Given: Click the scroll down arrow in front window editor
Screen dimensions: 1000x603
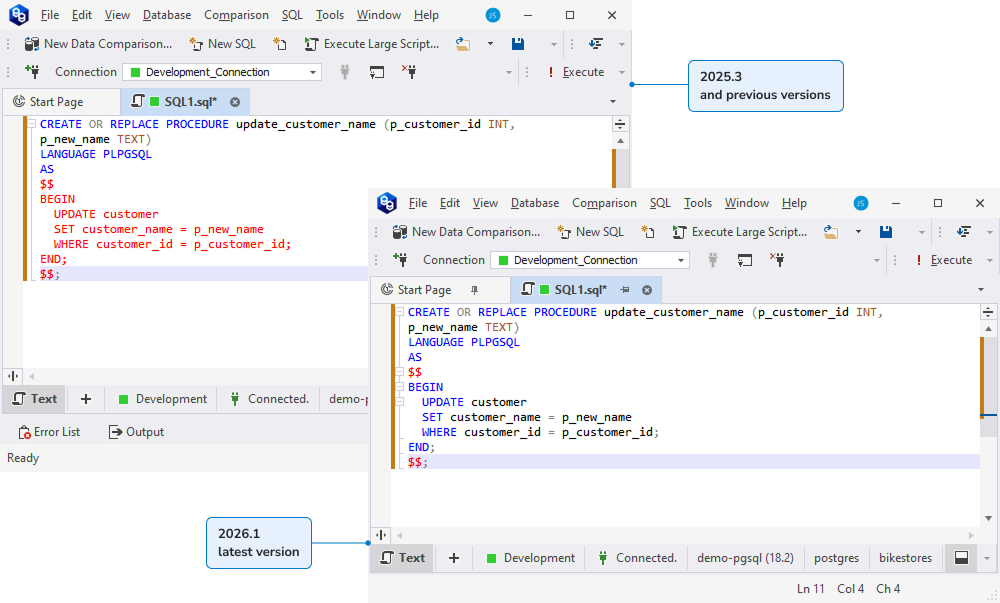Looking at the screenshot, I should pos(988,518).
